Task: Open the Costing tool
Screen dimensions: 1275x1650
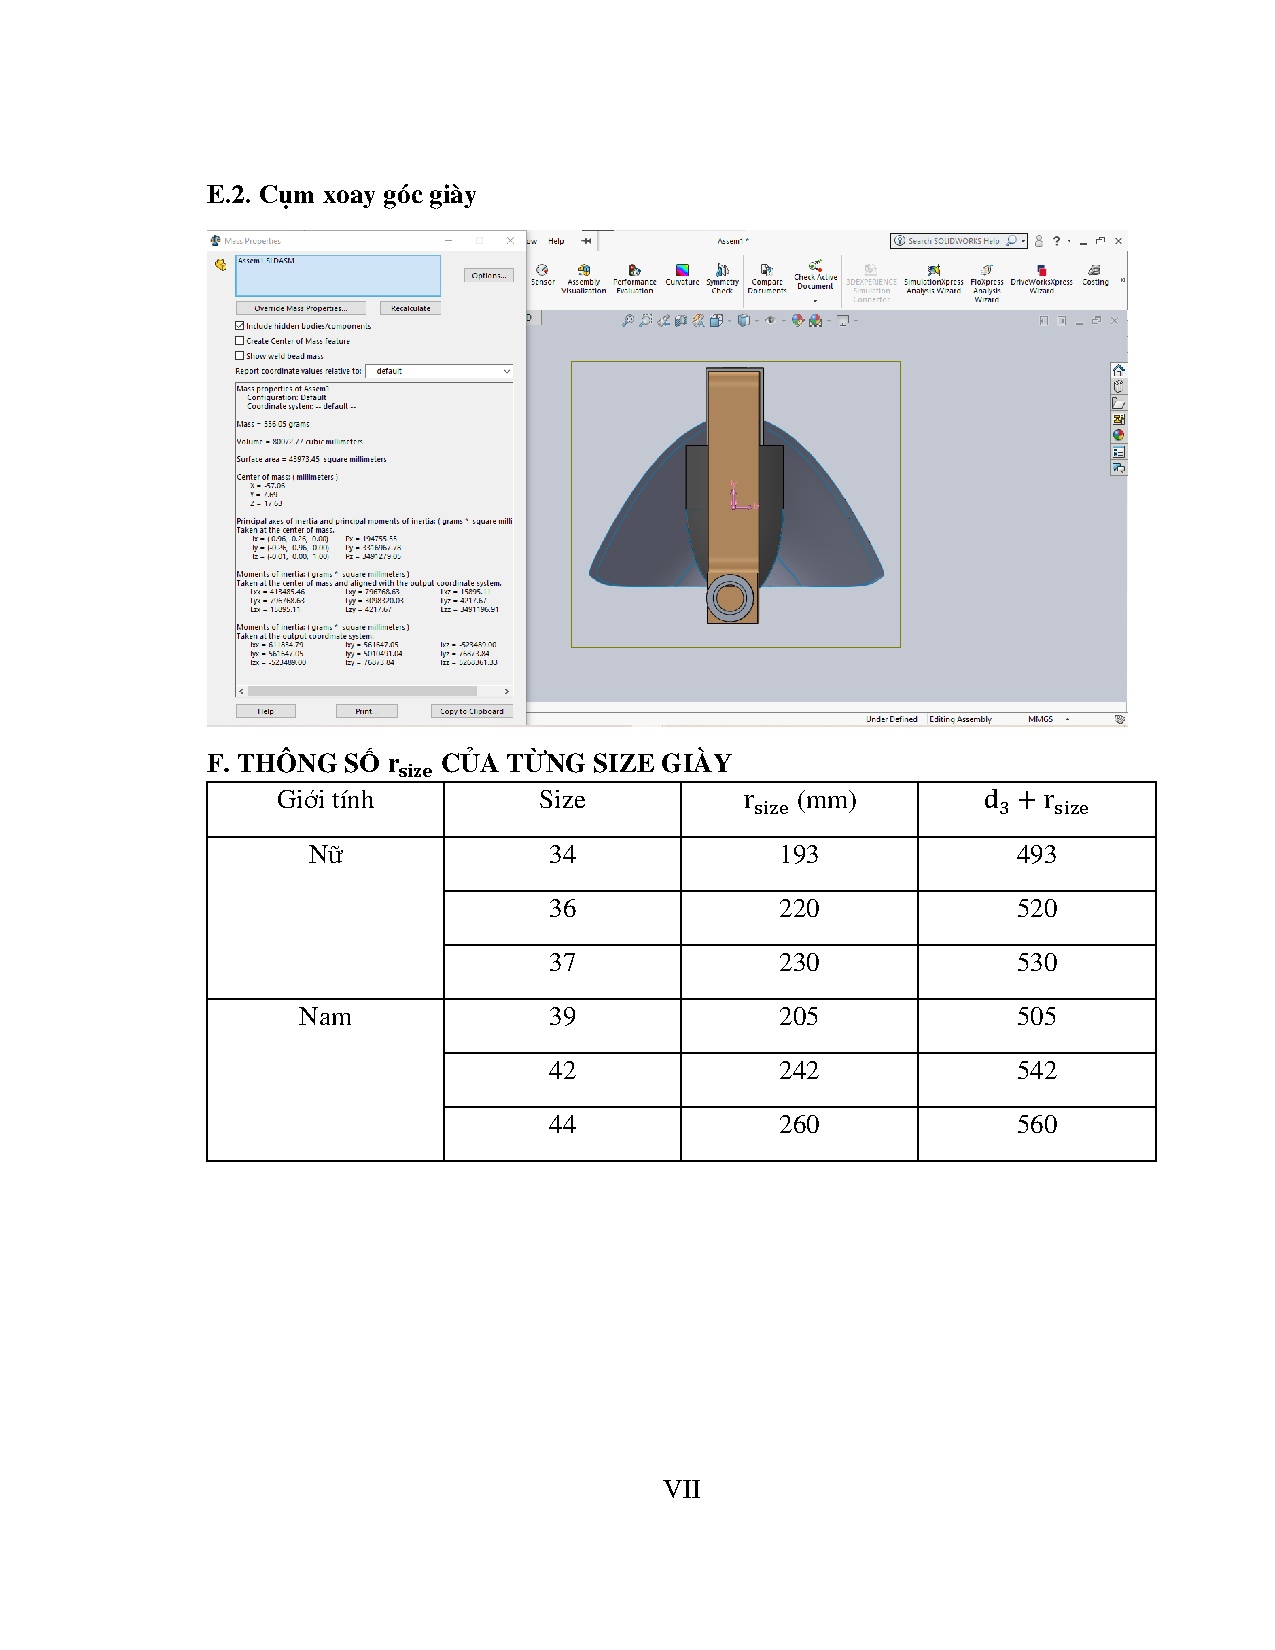Action: click(1095, 274)
